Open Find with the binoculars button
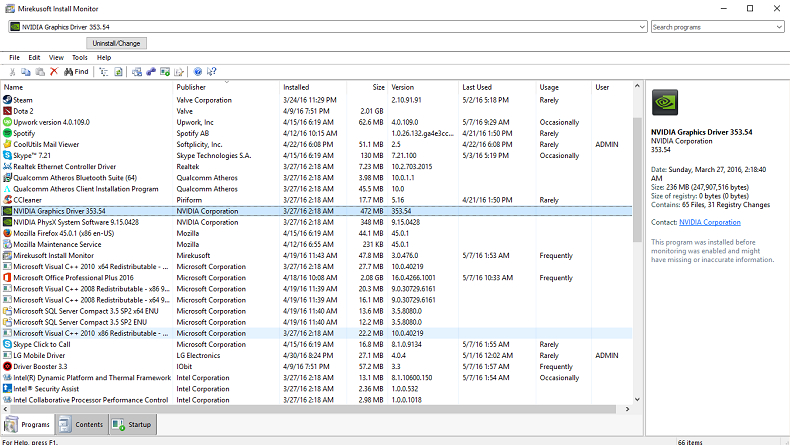 pos(76,72)
